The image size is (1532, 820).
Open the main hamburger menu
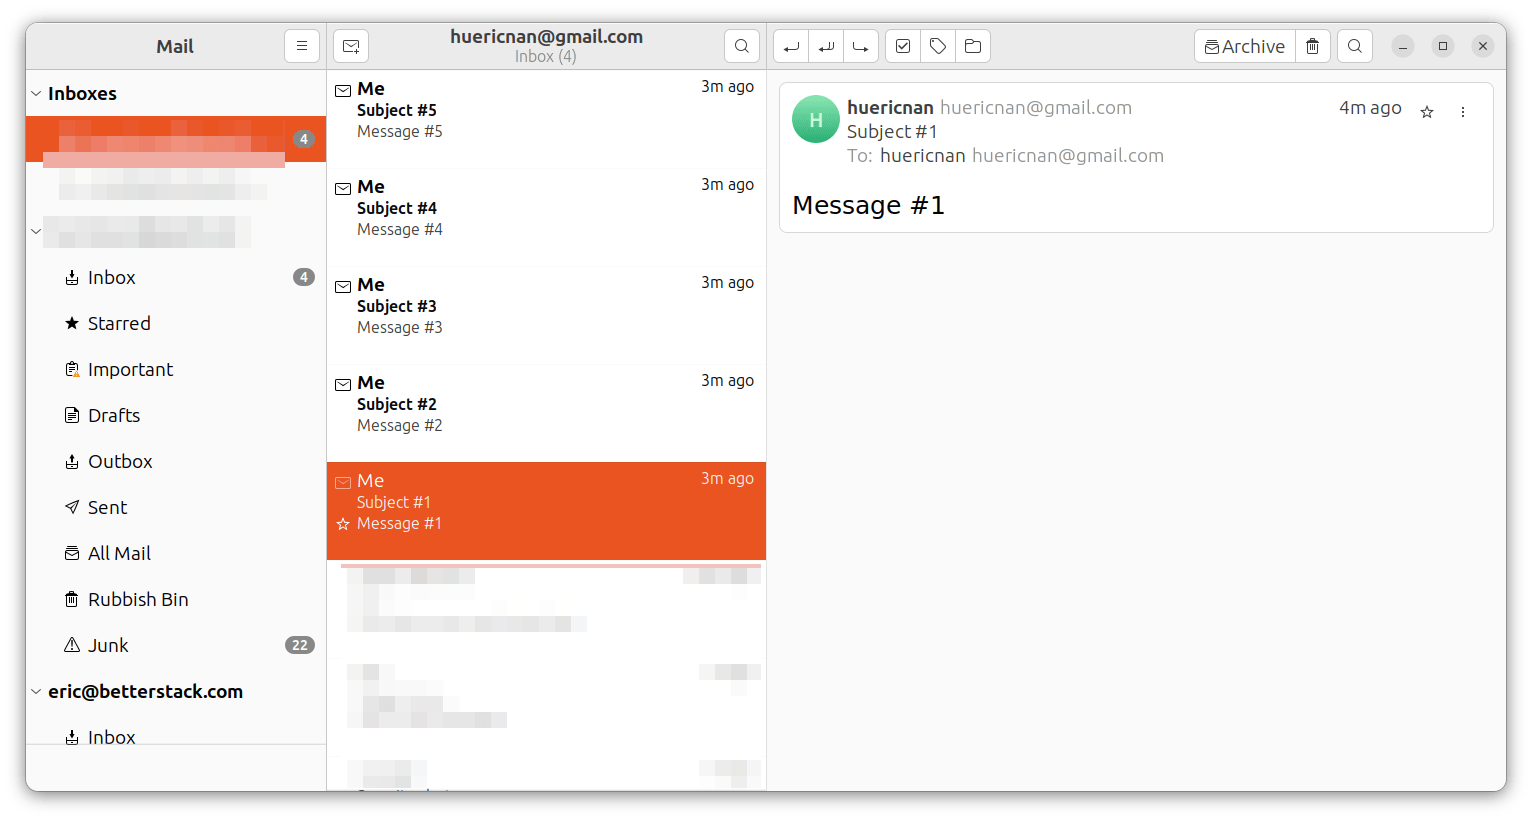point(302,46)
